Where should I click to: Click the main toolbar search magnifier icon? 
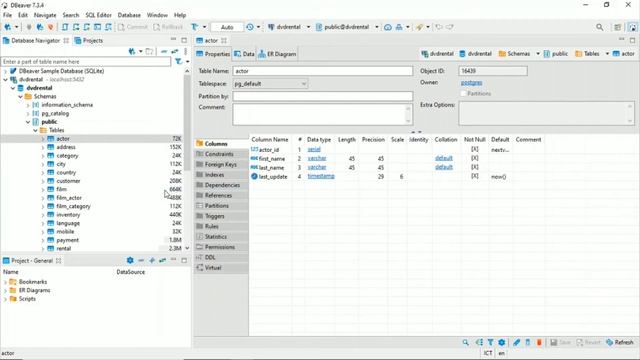600,27
